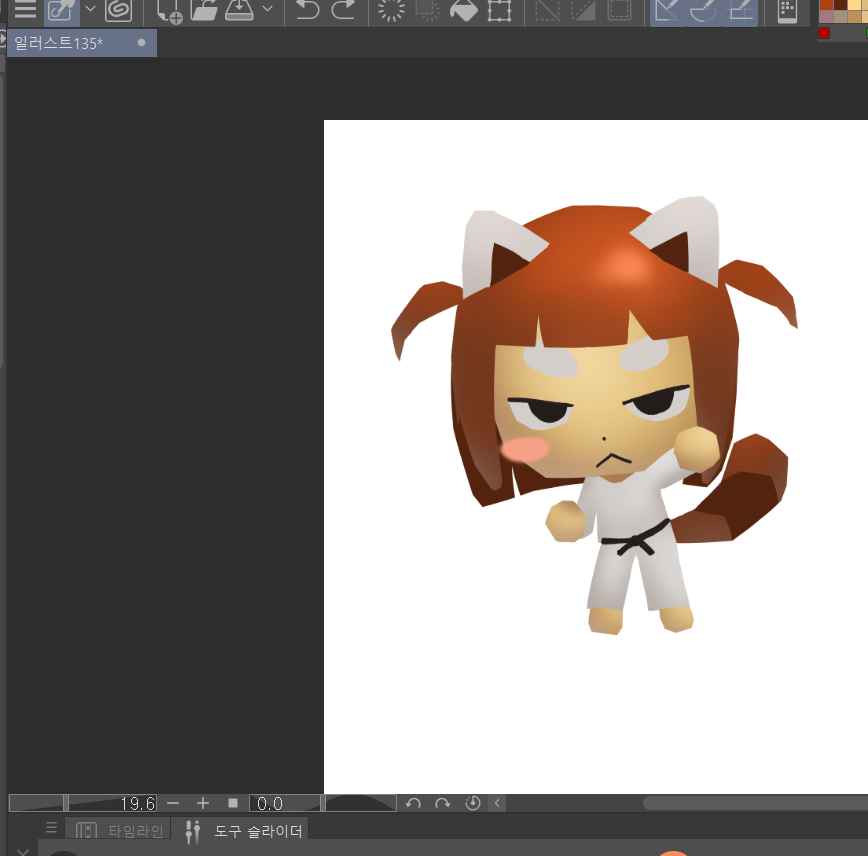Image resolution: width=868 pixels, height=856 pixels.
Task: Launch Clip Studio spiral icon
Action: coord(118,10)
